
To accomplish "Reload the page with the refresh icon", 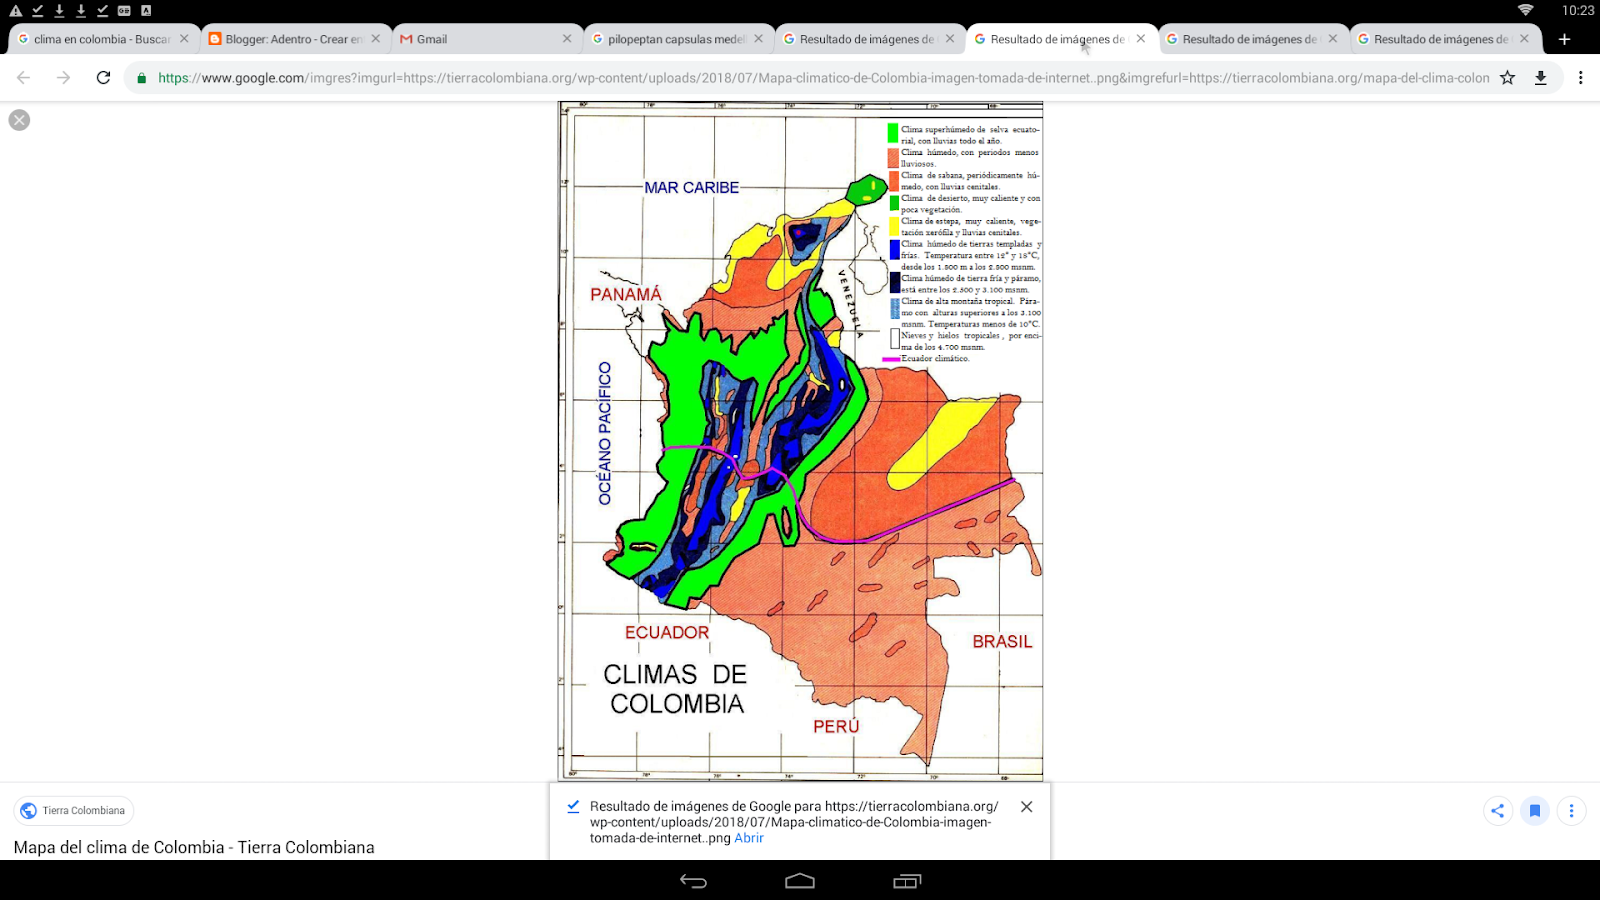I will point(102,76).
